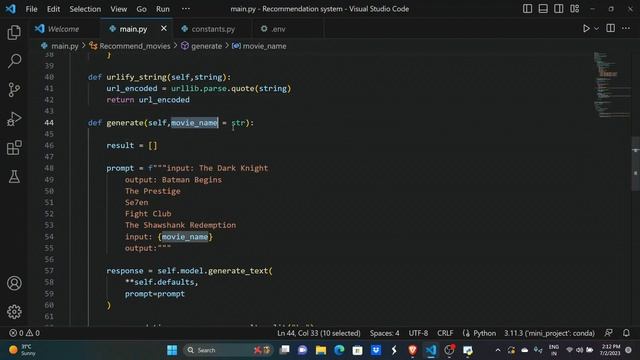Image resolution: width=640 pixels, height=360 pixels.
Task: Click Recommend_movies class breadcrumb
Action: [x=135, y=46]
